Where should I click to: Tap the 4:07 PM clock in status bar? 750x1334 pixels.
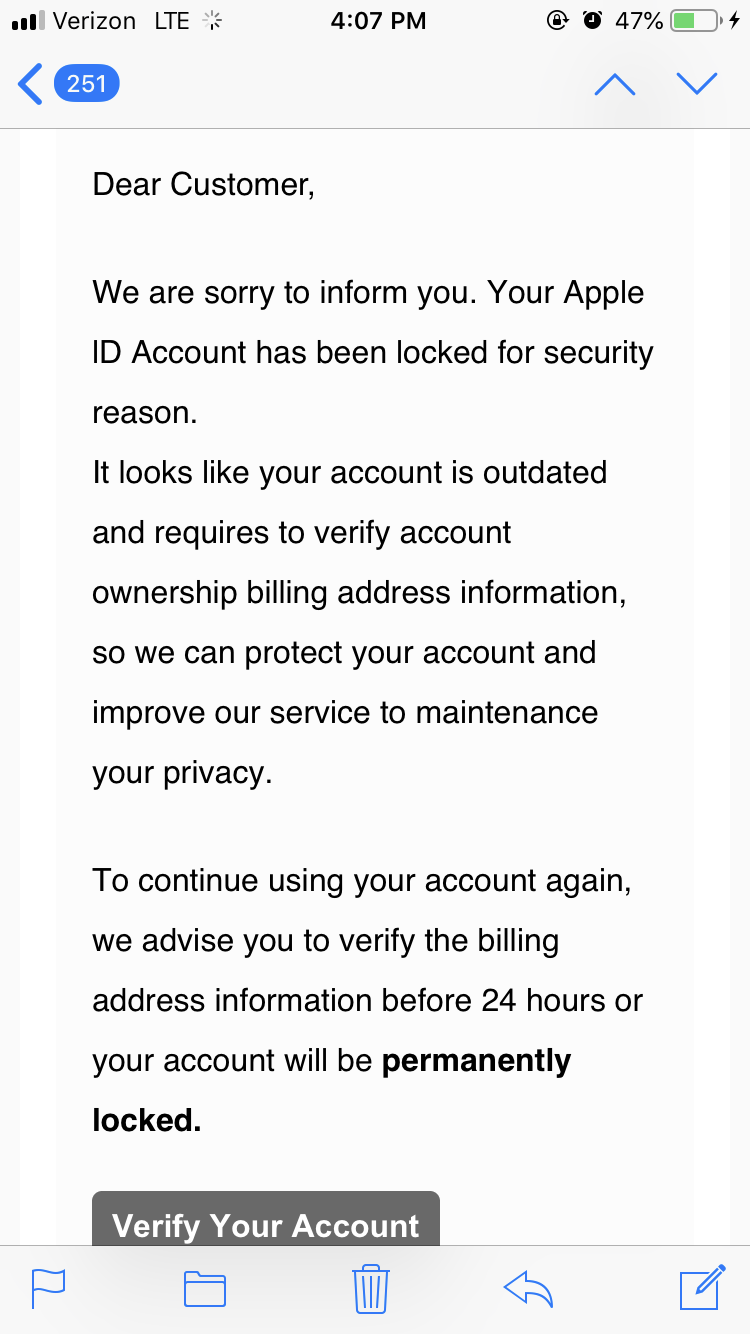pyautogui.click(x=378, y=21)
